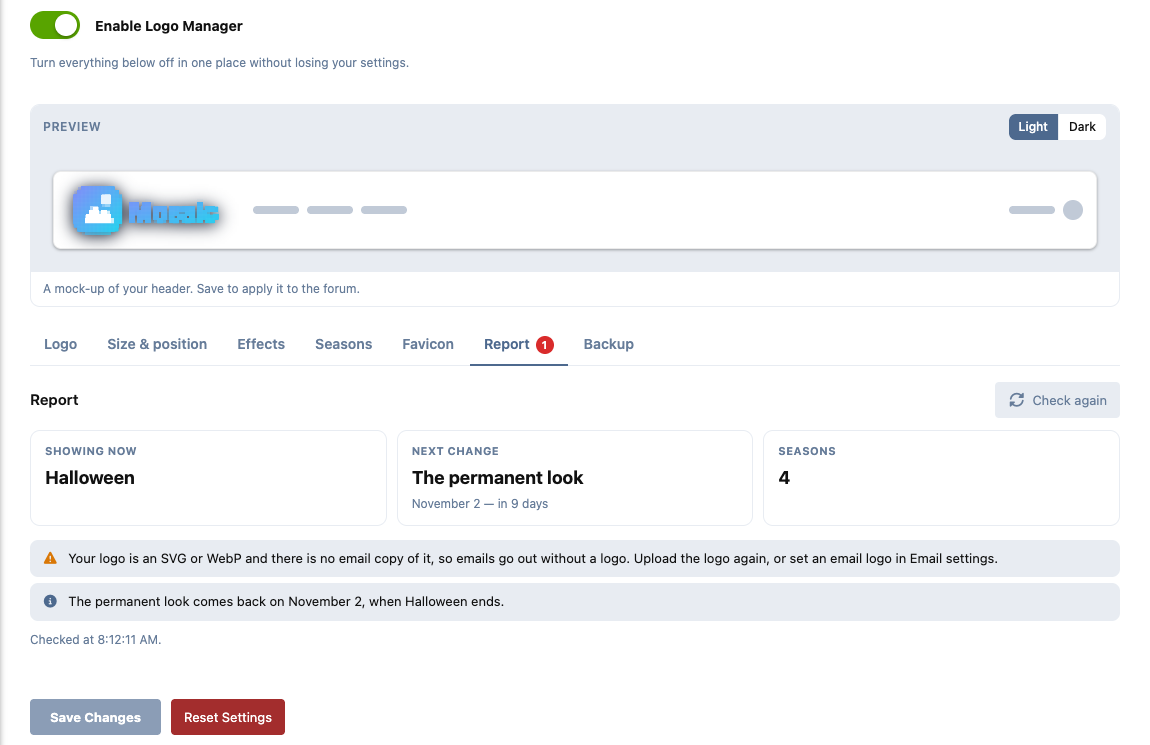Switch preview to Dark mode
The image size is (1150, 745).
coord(1082,127)
